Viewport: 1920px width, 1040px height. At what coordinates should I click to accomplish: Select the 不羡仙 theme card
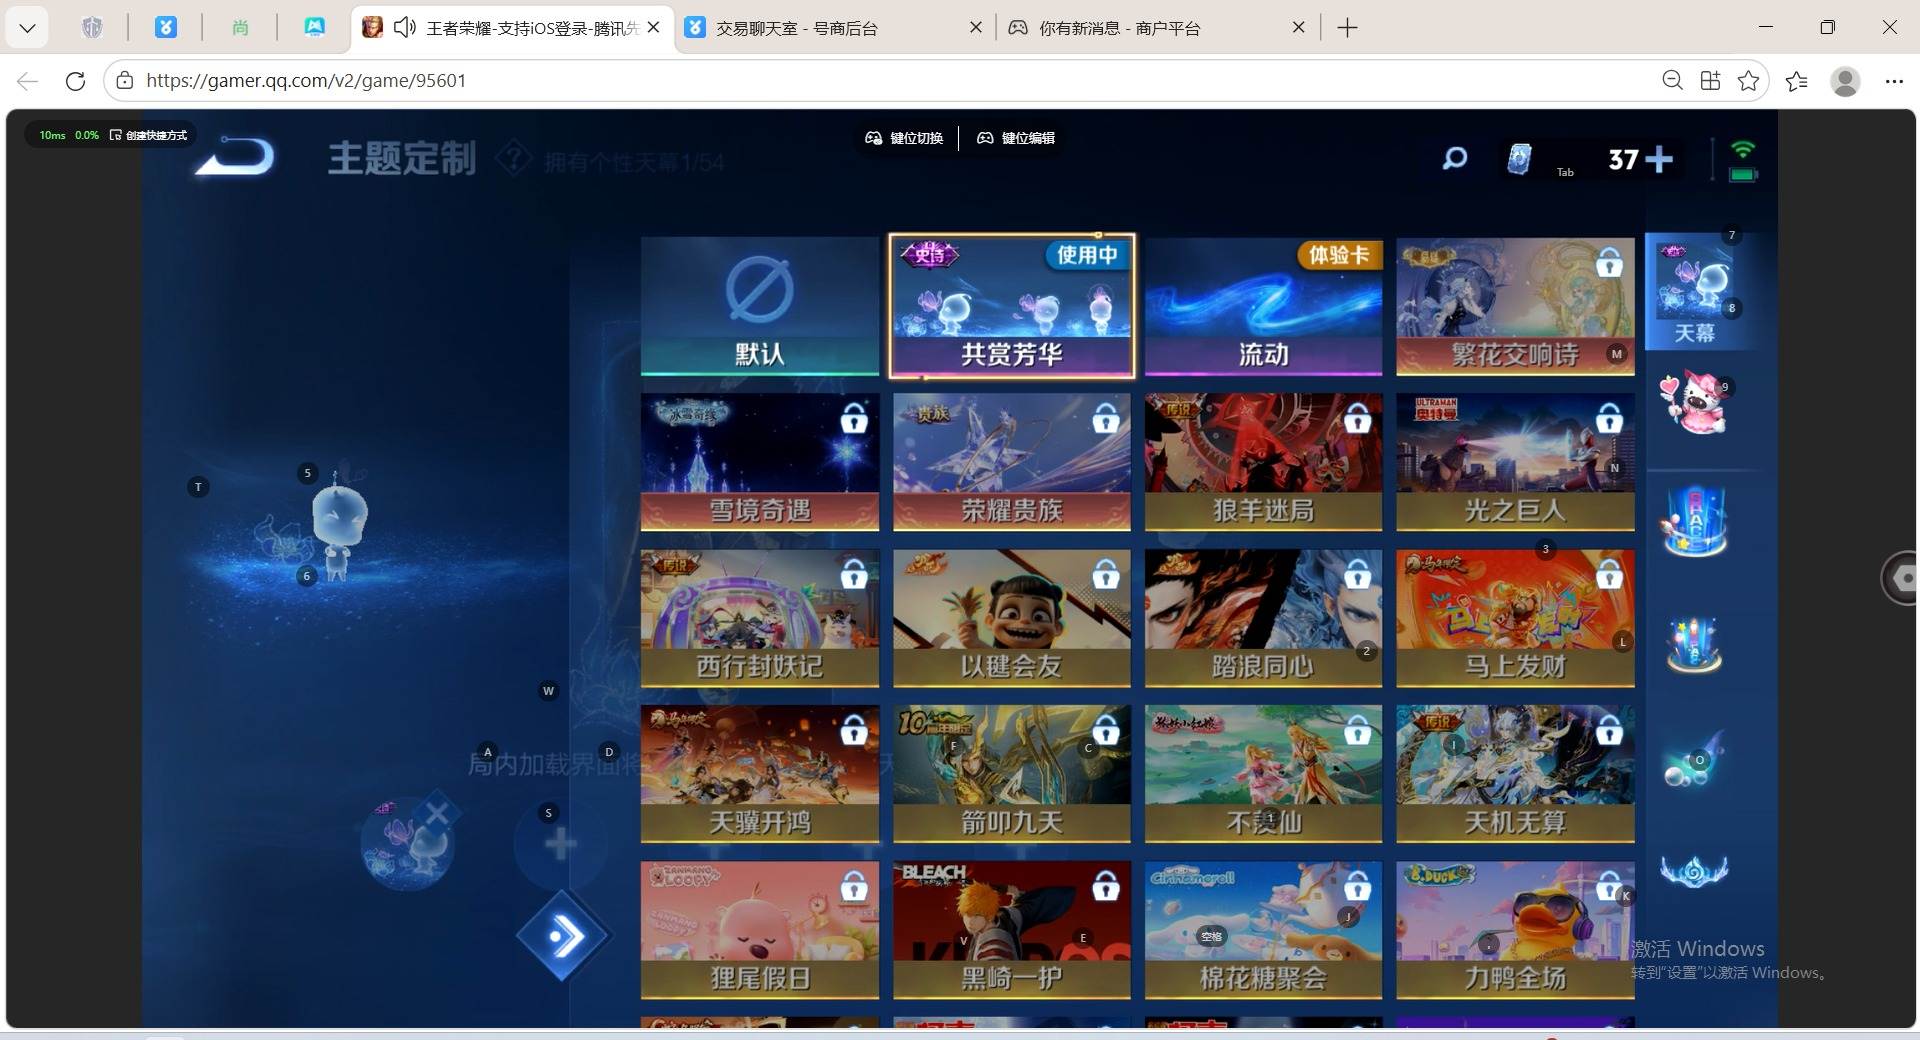click(1264, 774)
